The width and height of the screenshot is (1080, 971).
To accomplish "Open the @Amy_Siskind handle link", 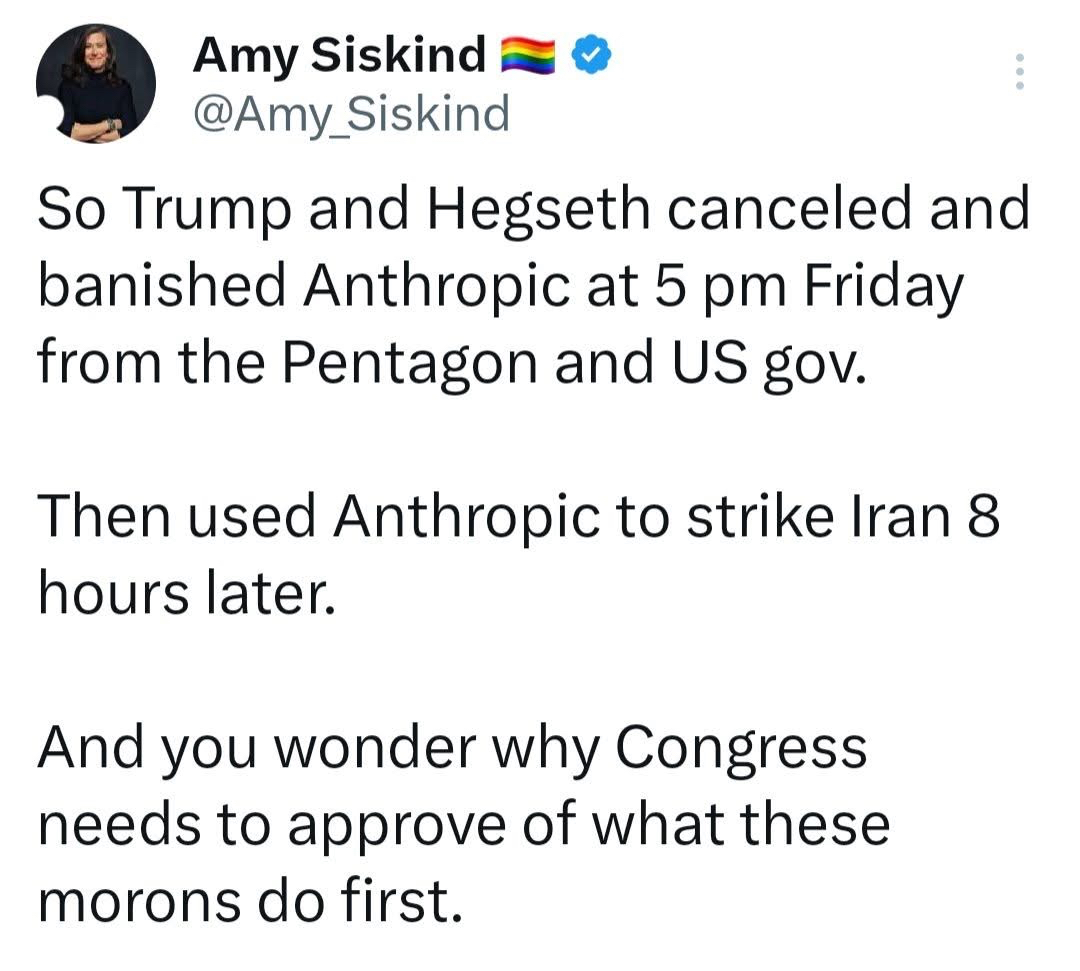I will (351, 114).
